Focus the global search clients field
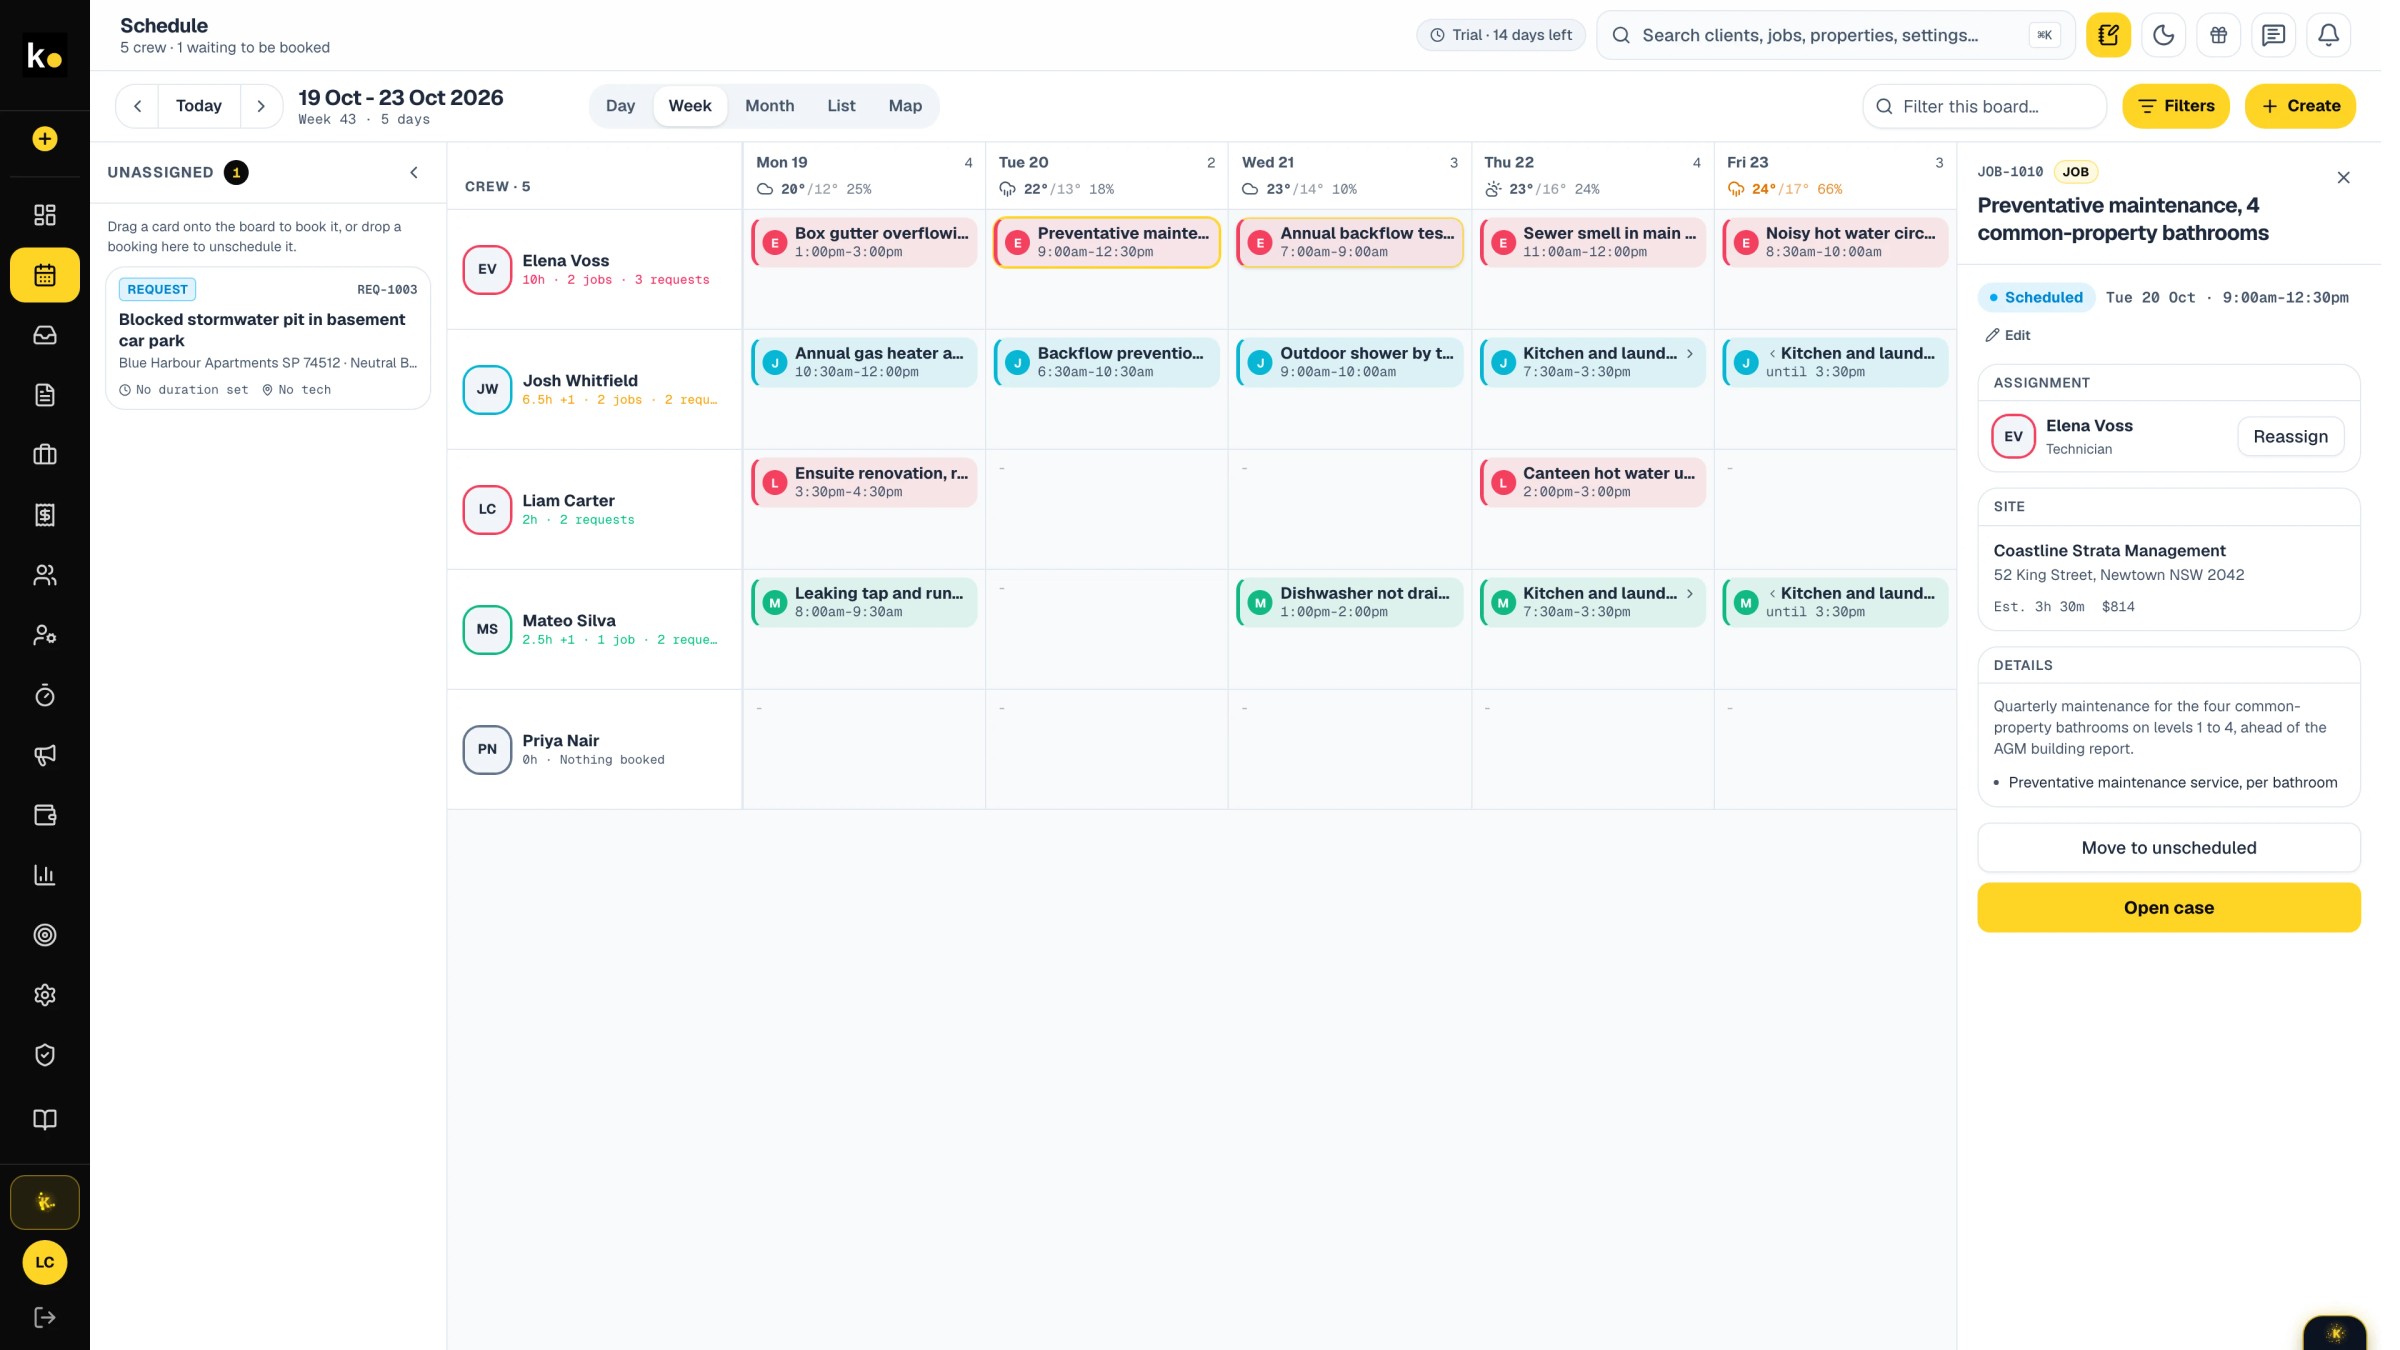 (x=1835, y=35)
